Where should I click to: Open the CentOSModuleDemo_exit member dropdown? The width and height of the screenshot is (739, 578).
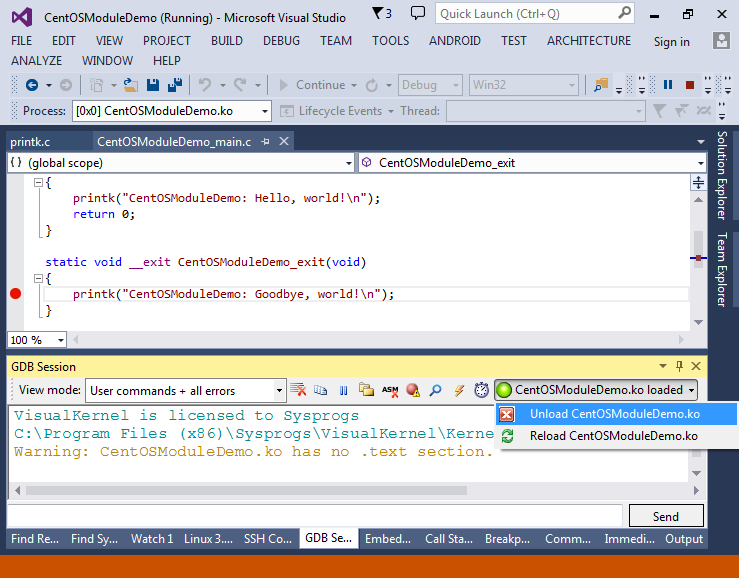point(701,163)
